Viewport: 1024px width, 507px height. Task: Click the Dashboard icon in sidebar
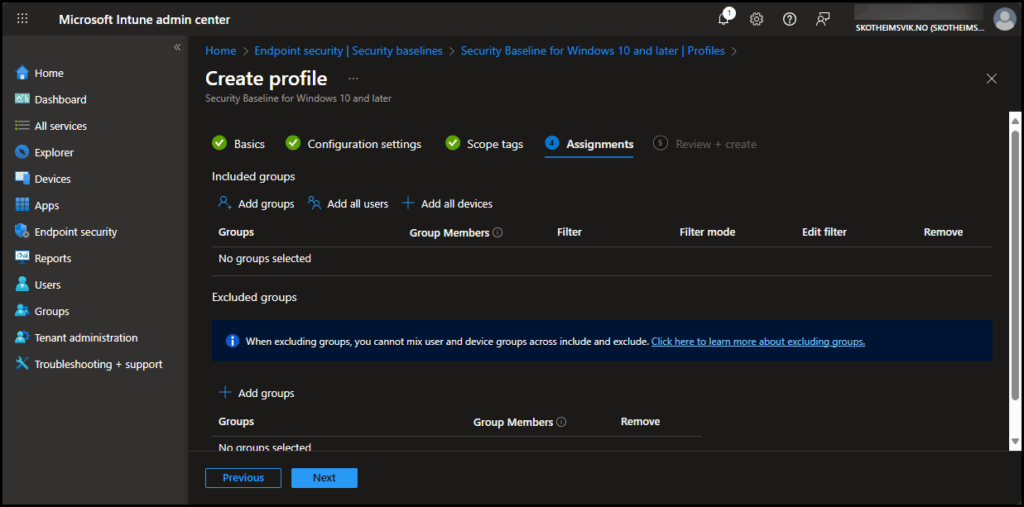(23, 99)
